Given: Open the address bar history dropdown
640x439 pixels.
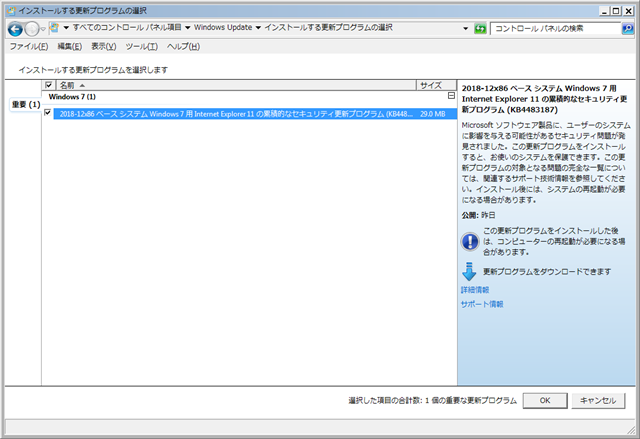Looking at the screenshot, I should pos(465,29).
